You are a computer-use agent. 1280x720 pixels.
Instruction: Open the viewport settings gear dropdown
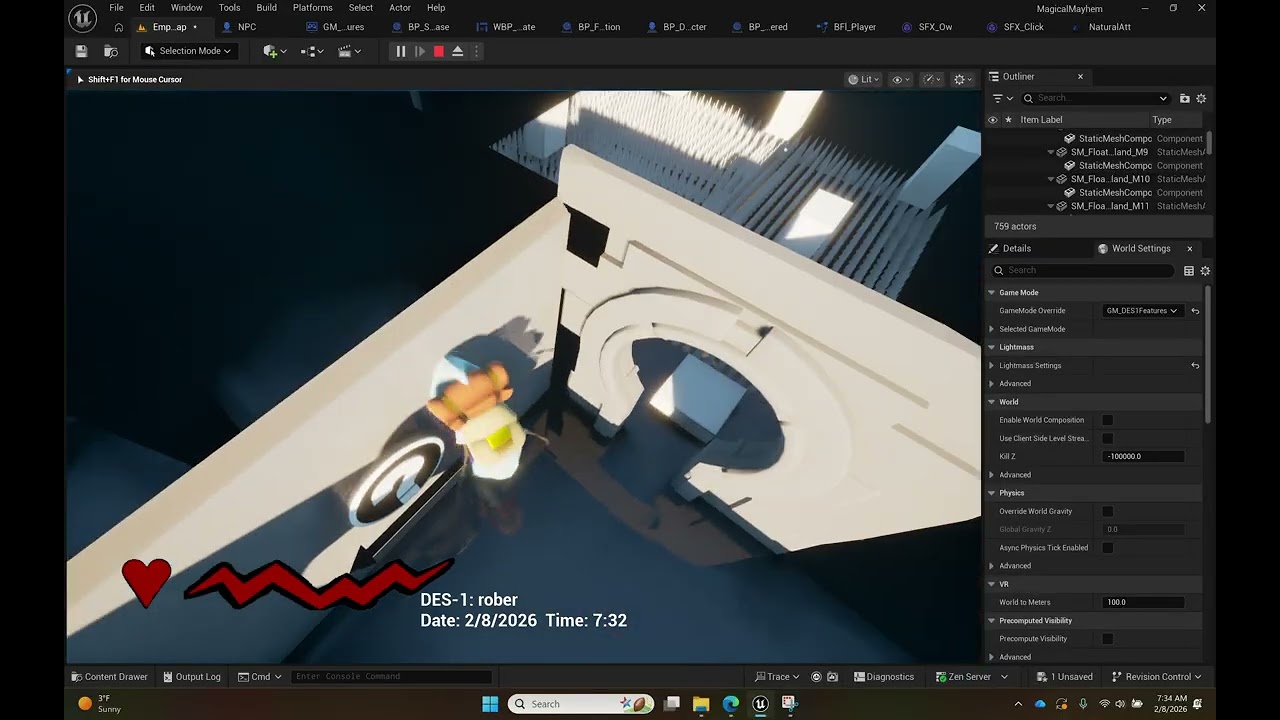[963, 80]
